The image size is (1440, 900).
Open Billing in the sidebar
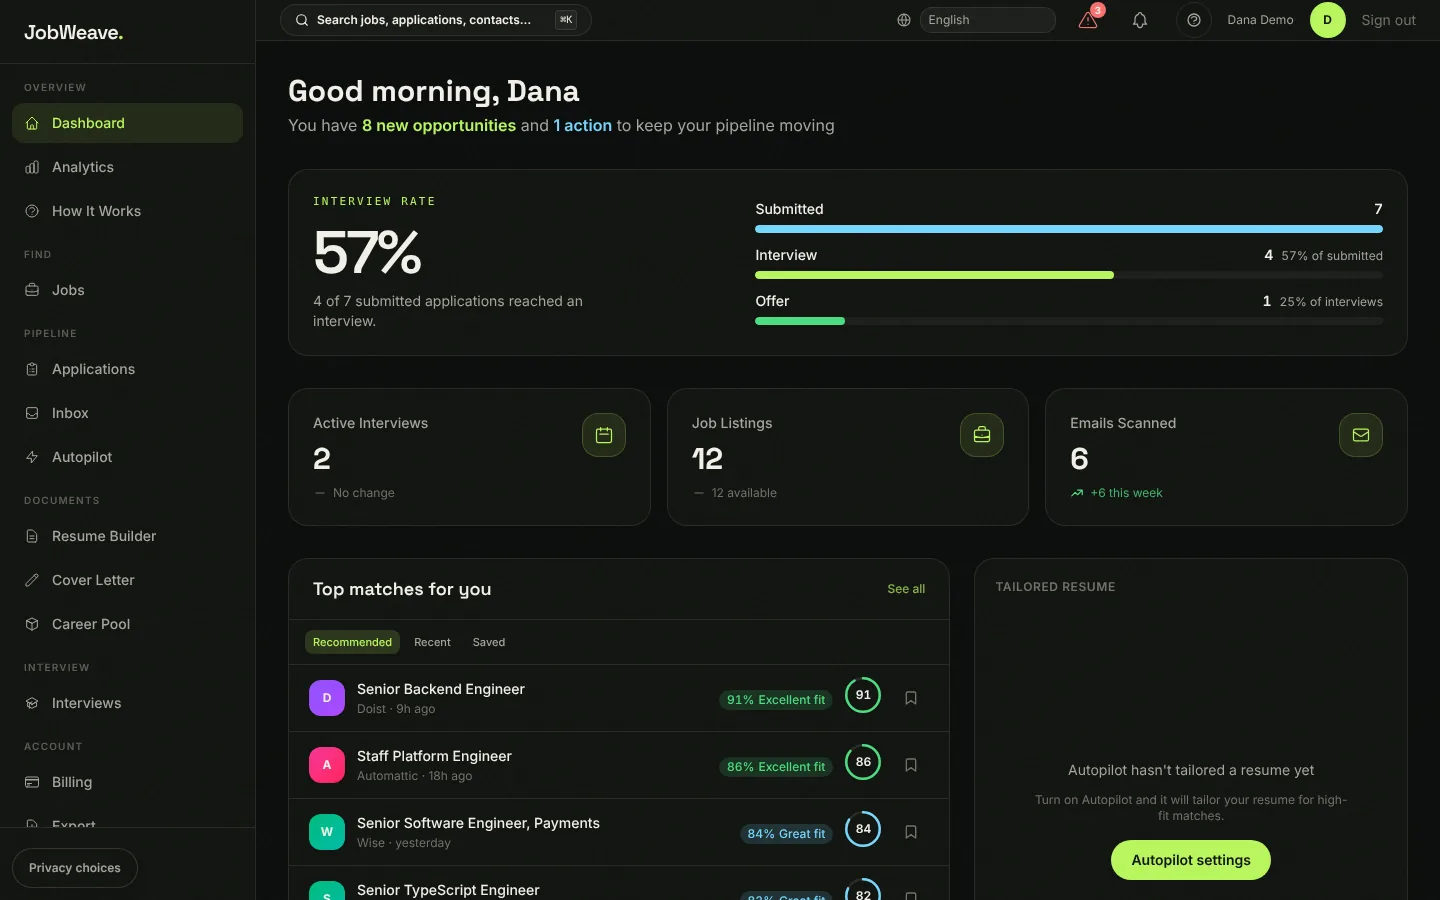127,782
